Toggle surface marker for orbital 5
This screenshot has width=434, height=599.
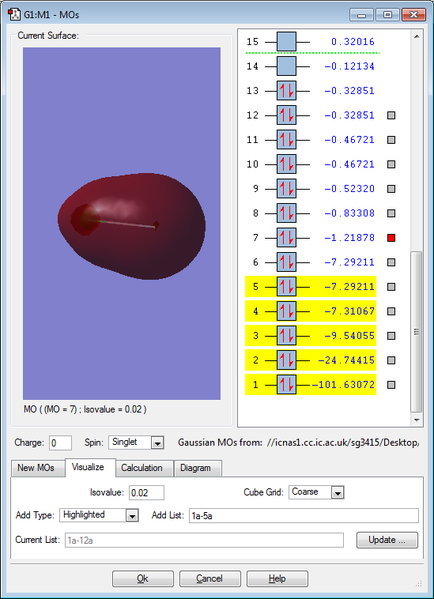[x=391, y=287]
